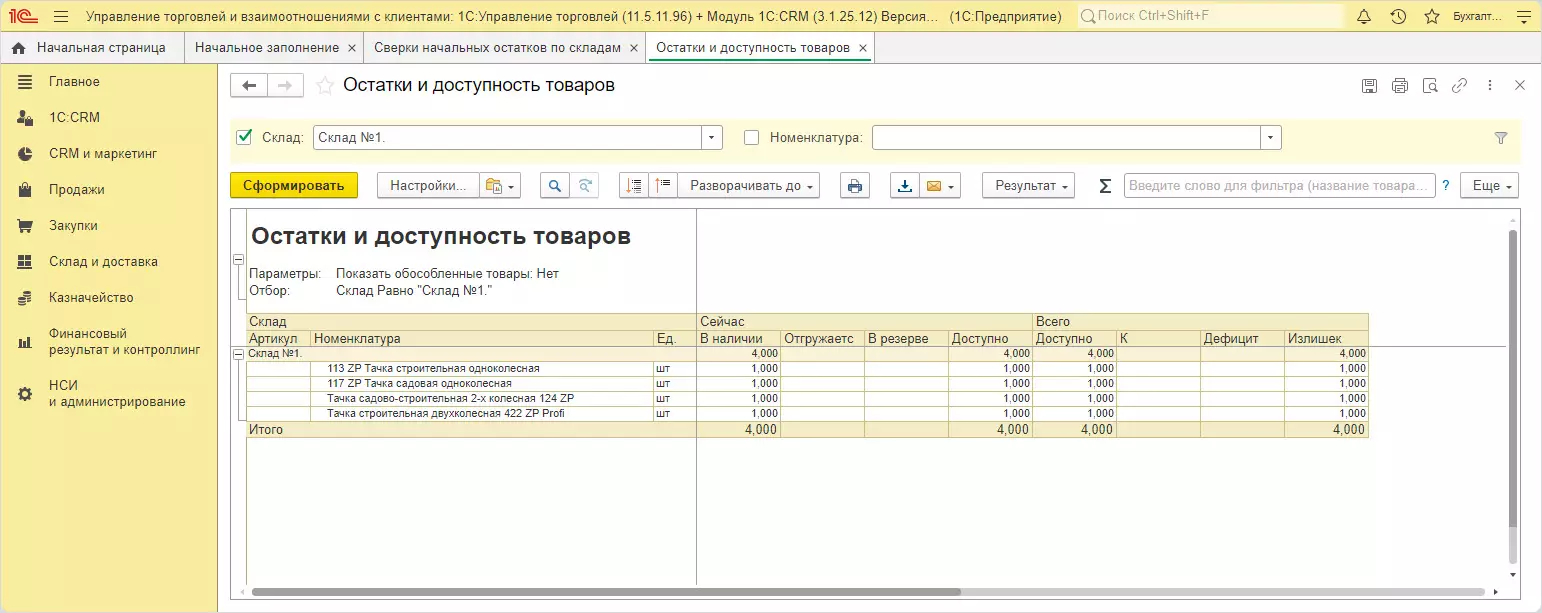Image resolution: width=1542 pixels, height=613 pixels.
Task: Click the filter funnel icon
Action: (x=1500, y=138)
